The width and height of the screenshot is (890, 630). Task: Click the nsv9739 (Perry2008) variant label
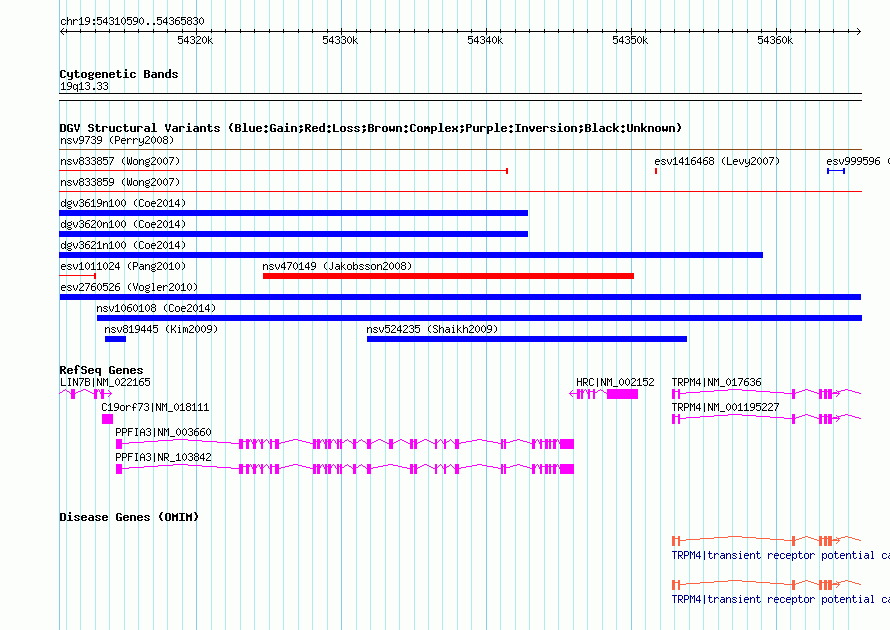117,140
